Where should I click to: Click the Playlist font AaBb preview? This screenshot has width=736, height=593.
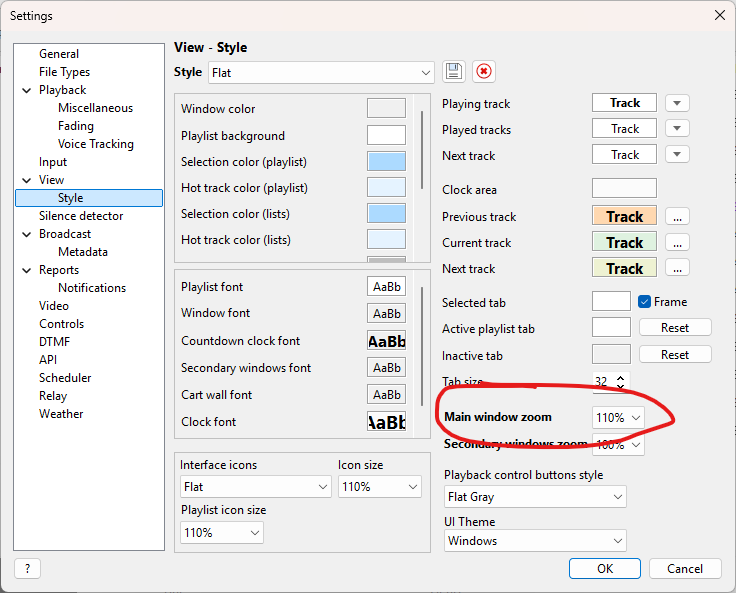click(386, 287)
